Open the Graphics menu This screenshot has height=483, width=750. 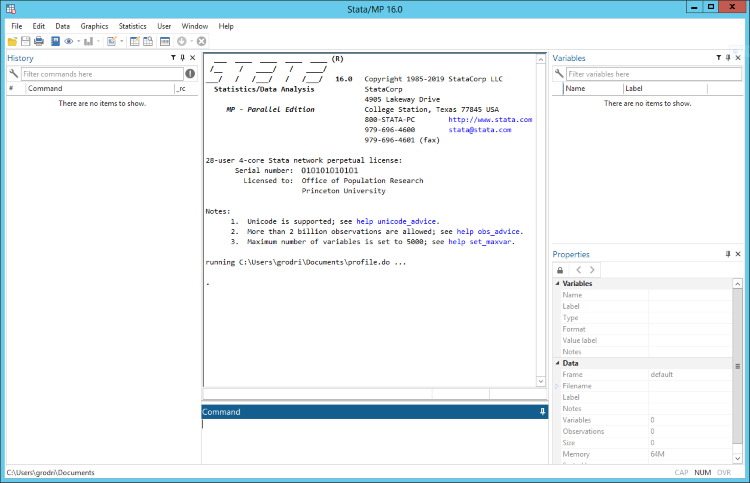(94, 26)
